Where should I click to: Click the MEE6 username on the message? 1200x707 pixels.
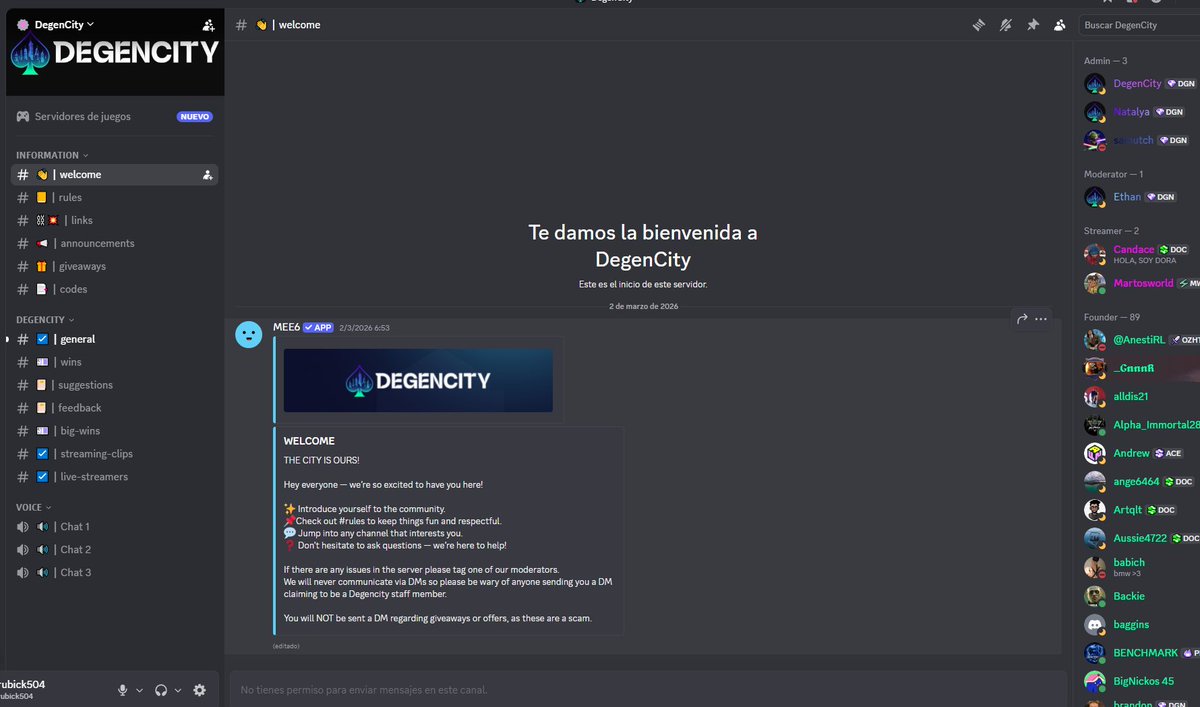coord(286,327)
